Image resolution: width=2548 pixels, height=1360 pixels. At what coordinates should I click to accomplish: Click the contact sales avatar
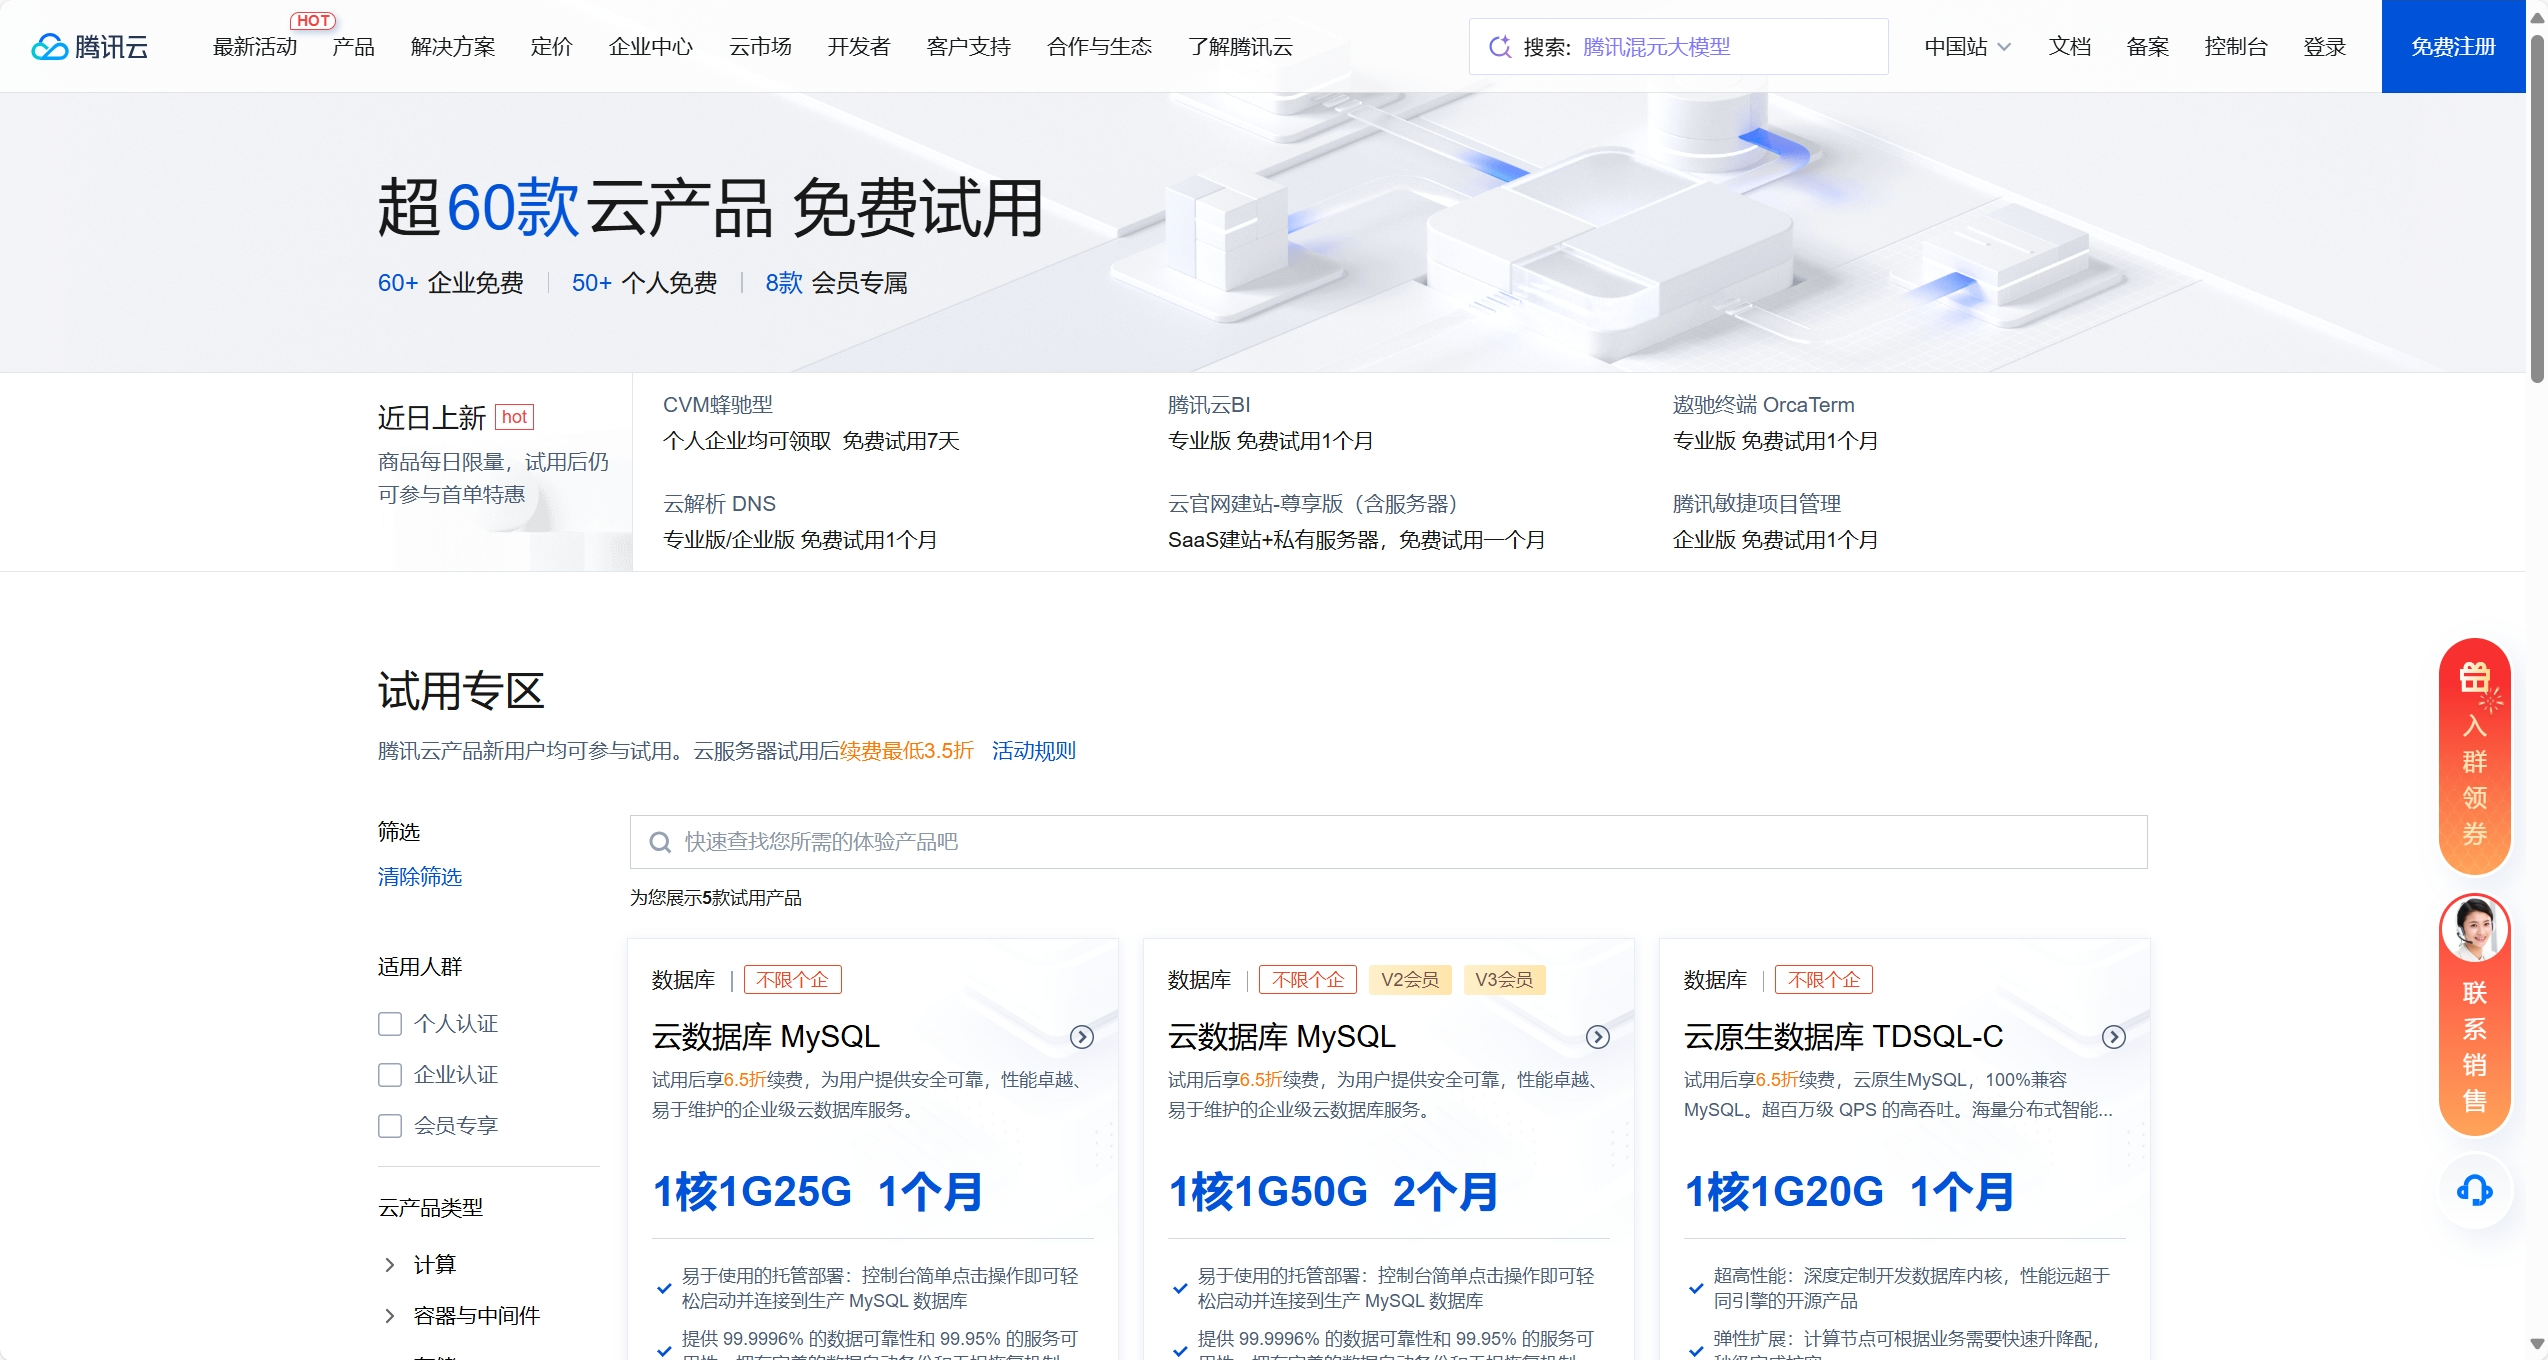[2474, 928]
